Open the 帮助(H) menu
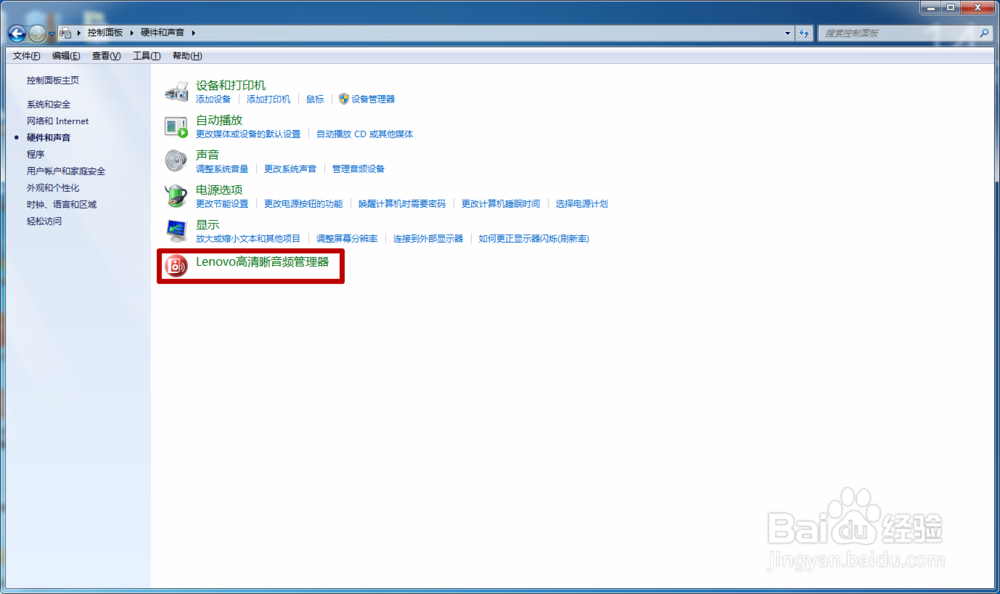 188,56
